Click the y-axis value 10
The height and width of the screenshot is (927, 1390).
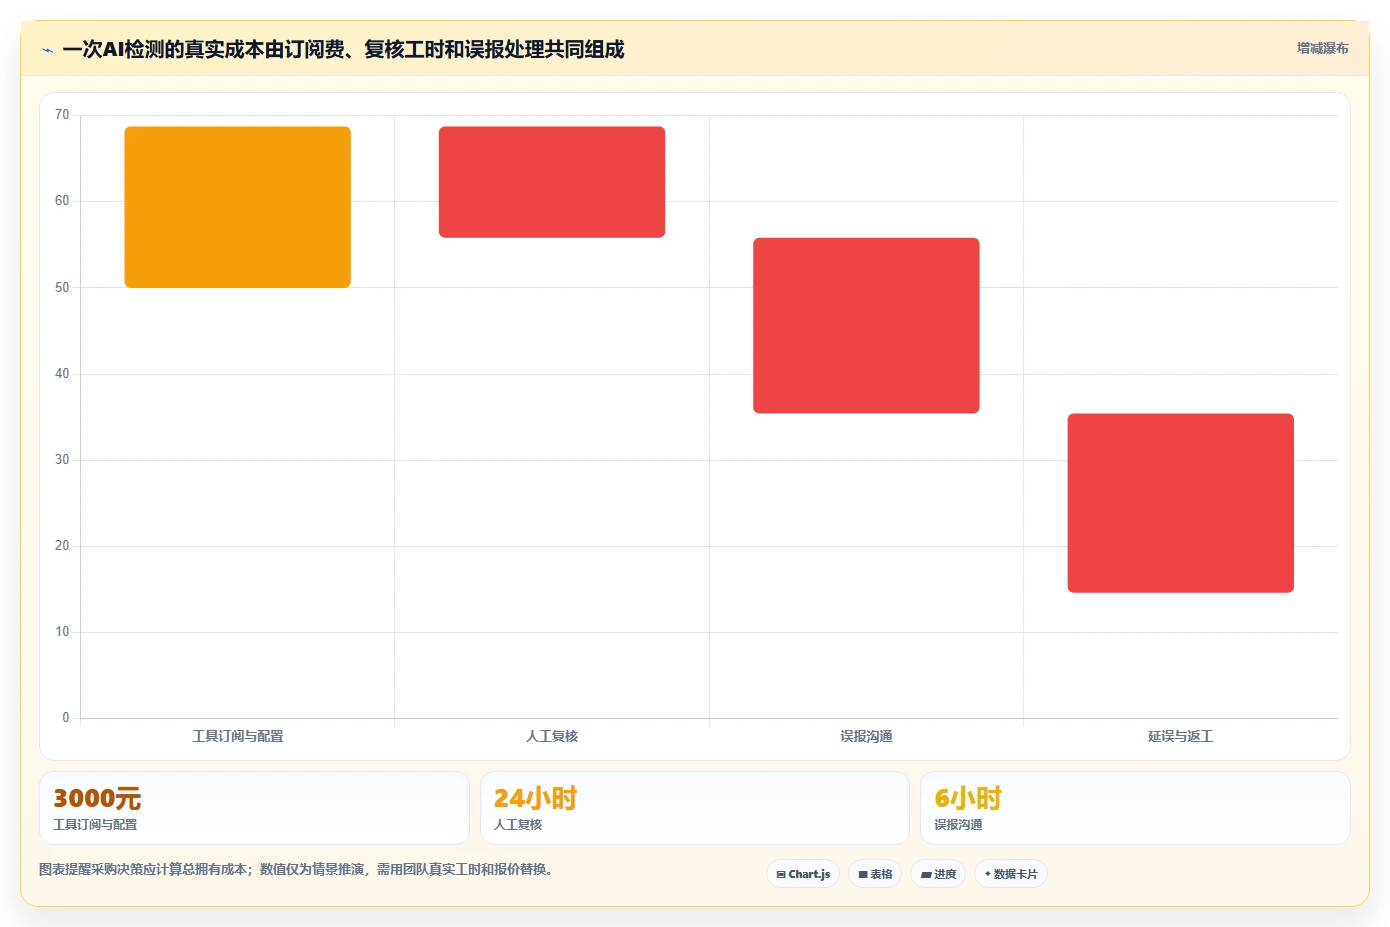click(62, 632)
